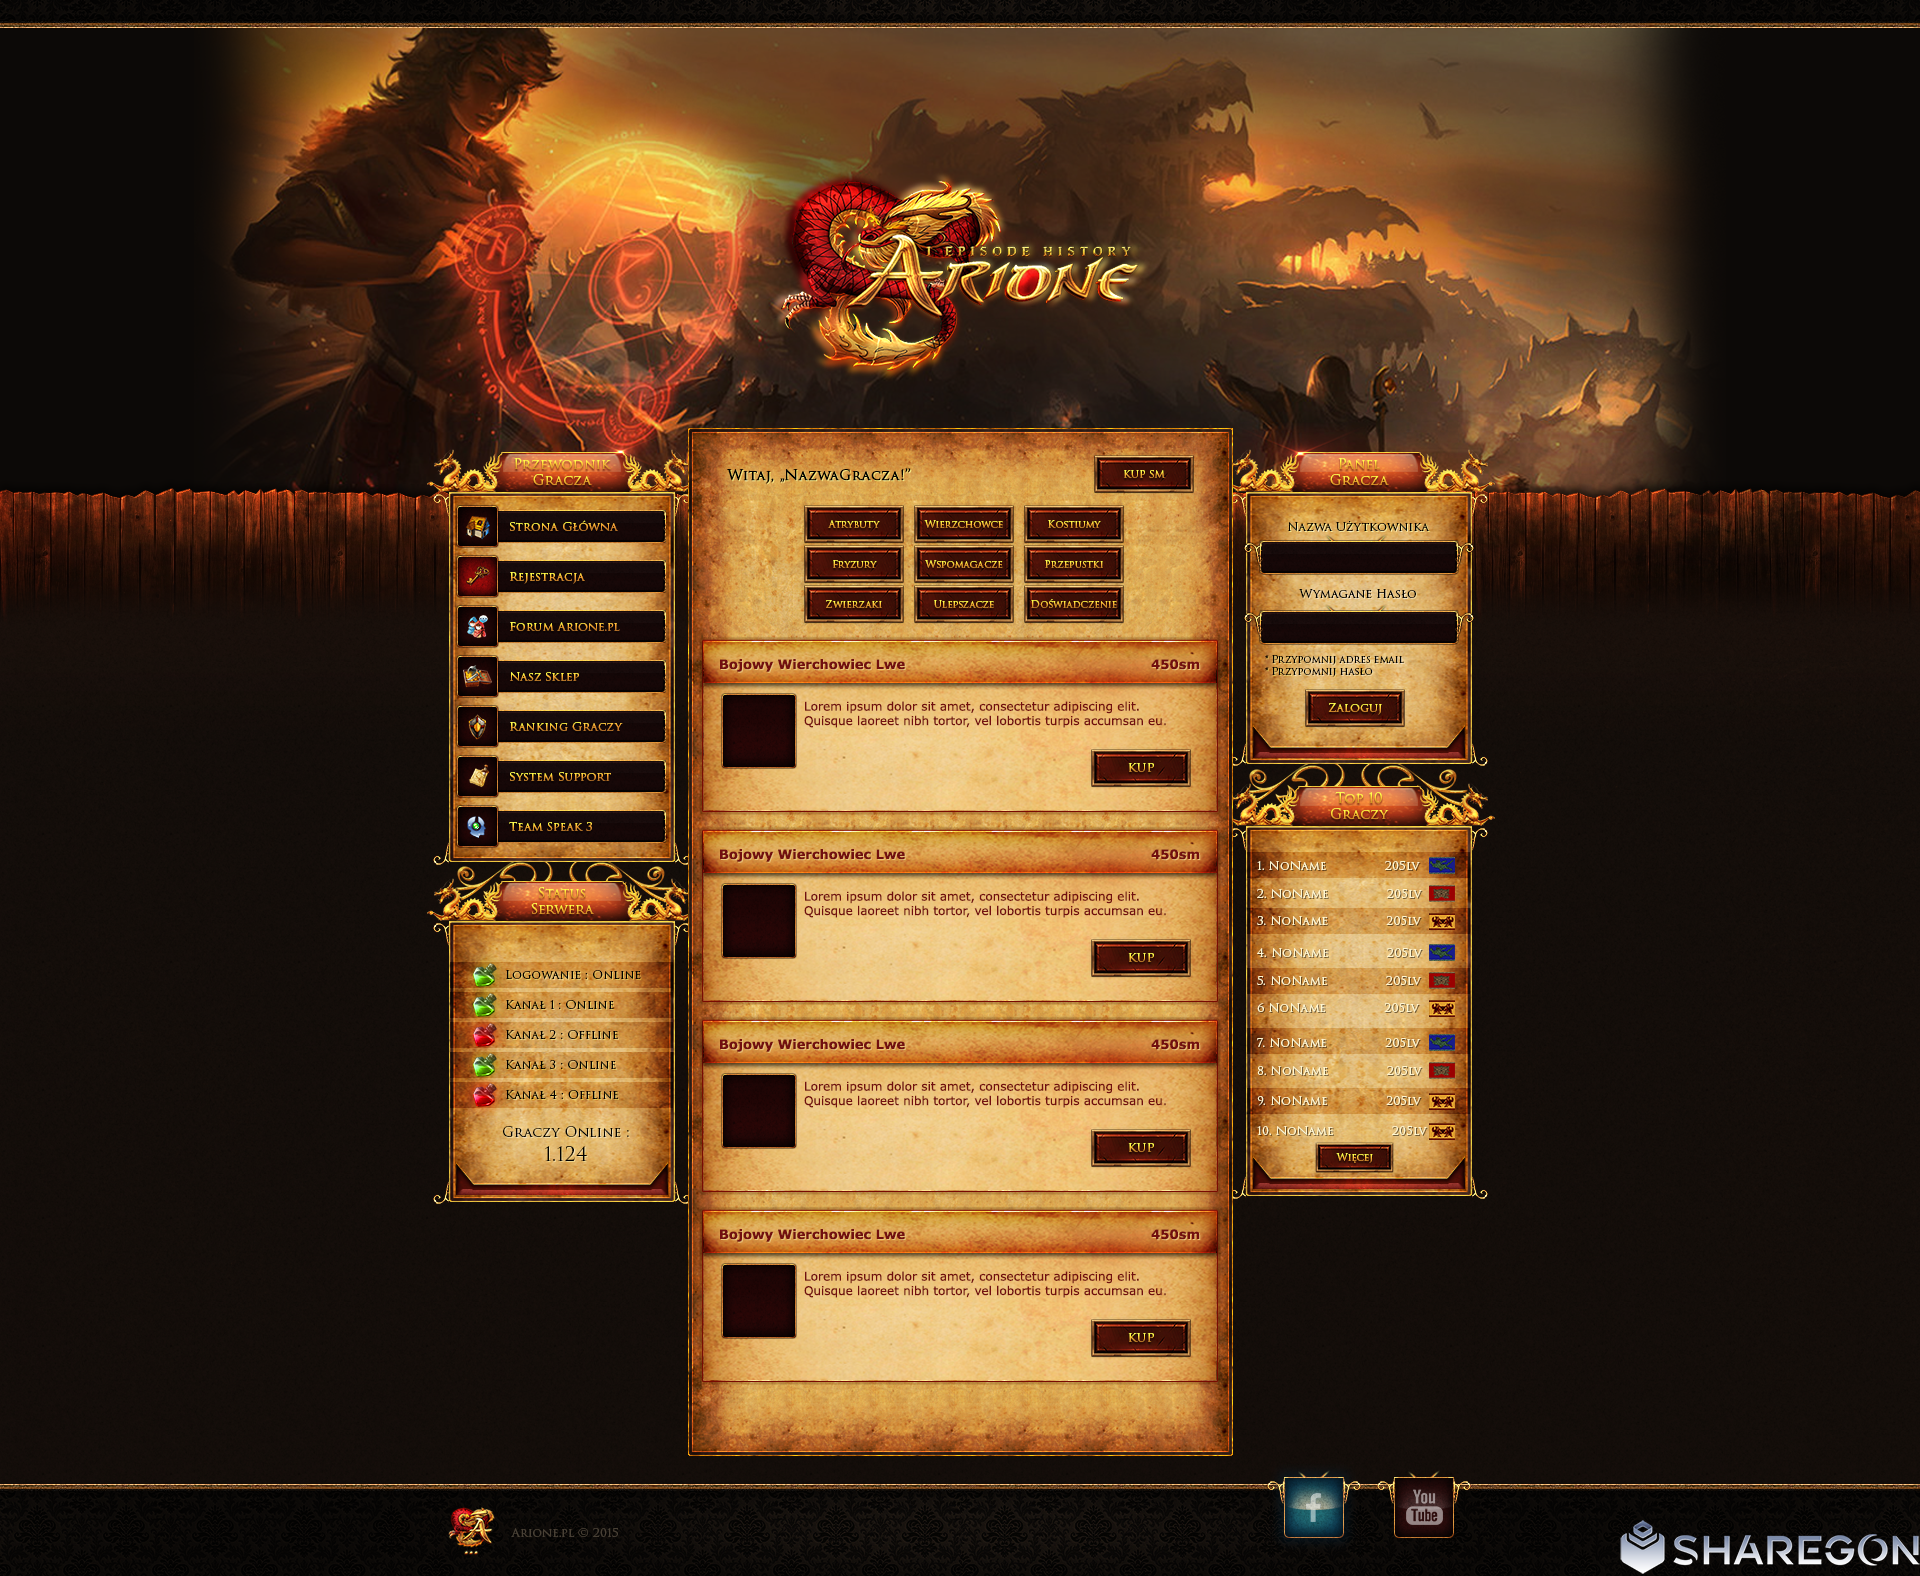Click Przypomnij hasło link
1920x1576 pixels.
(1321, 672)
